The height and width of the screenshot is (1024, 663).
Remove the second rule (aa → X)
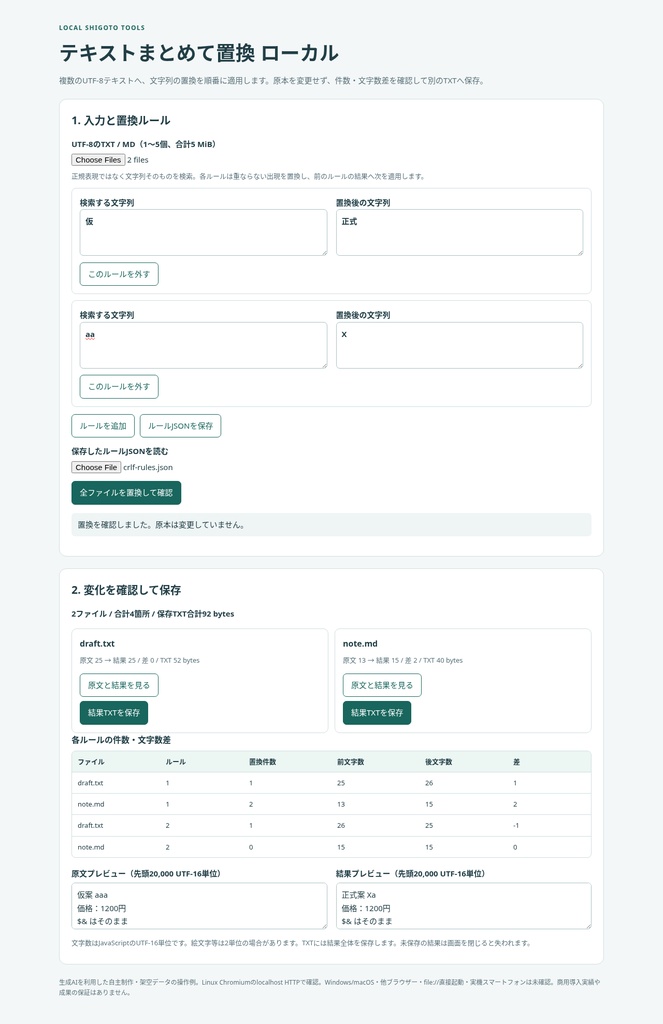(119, 387)
